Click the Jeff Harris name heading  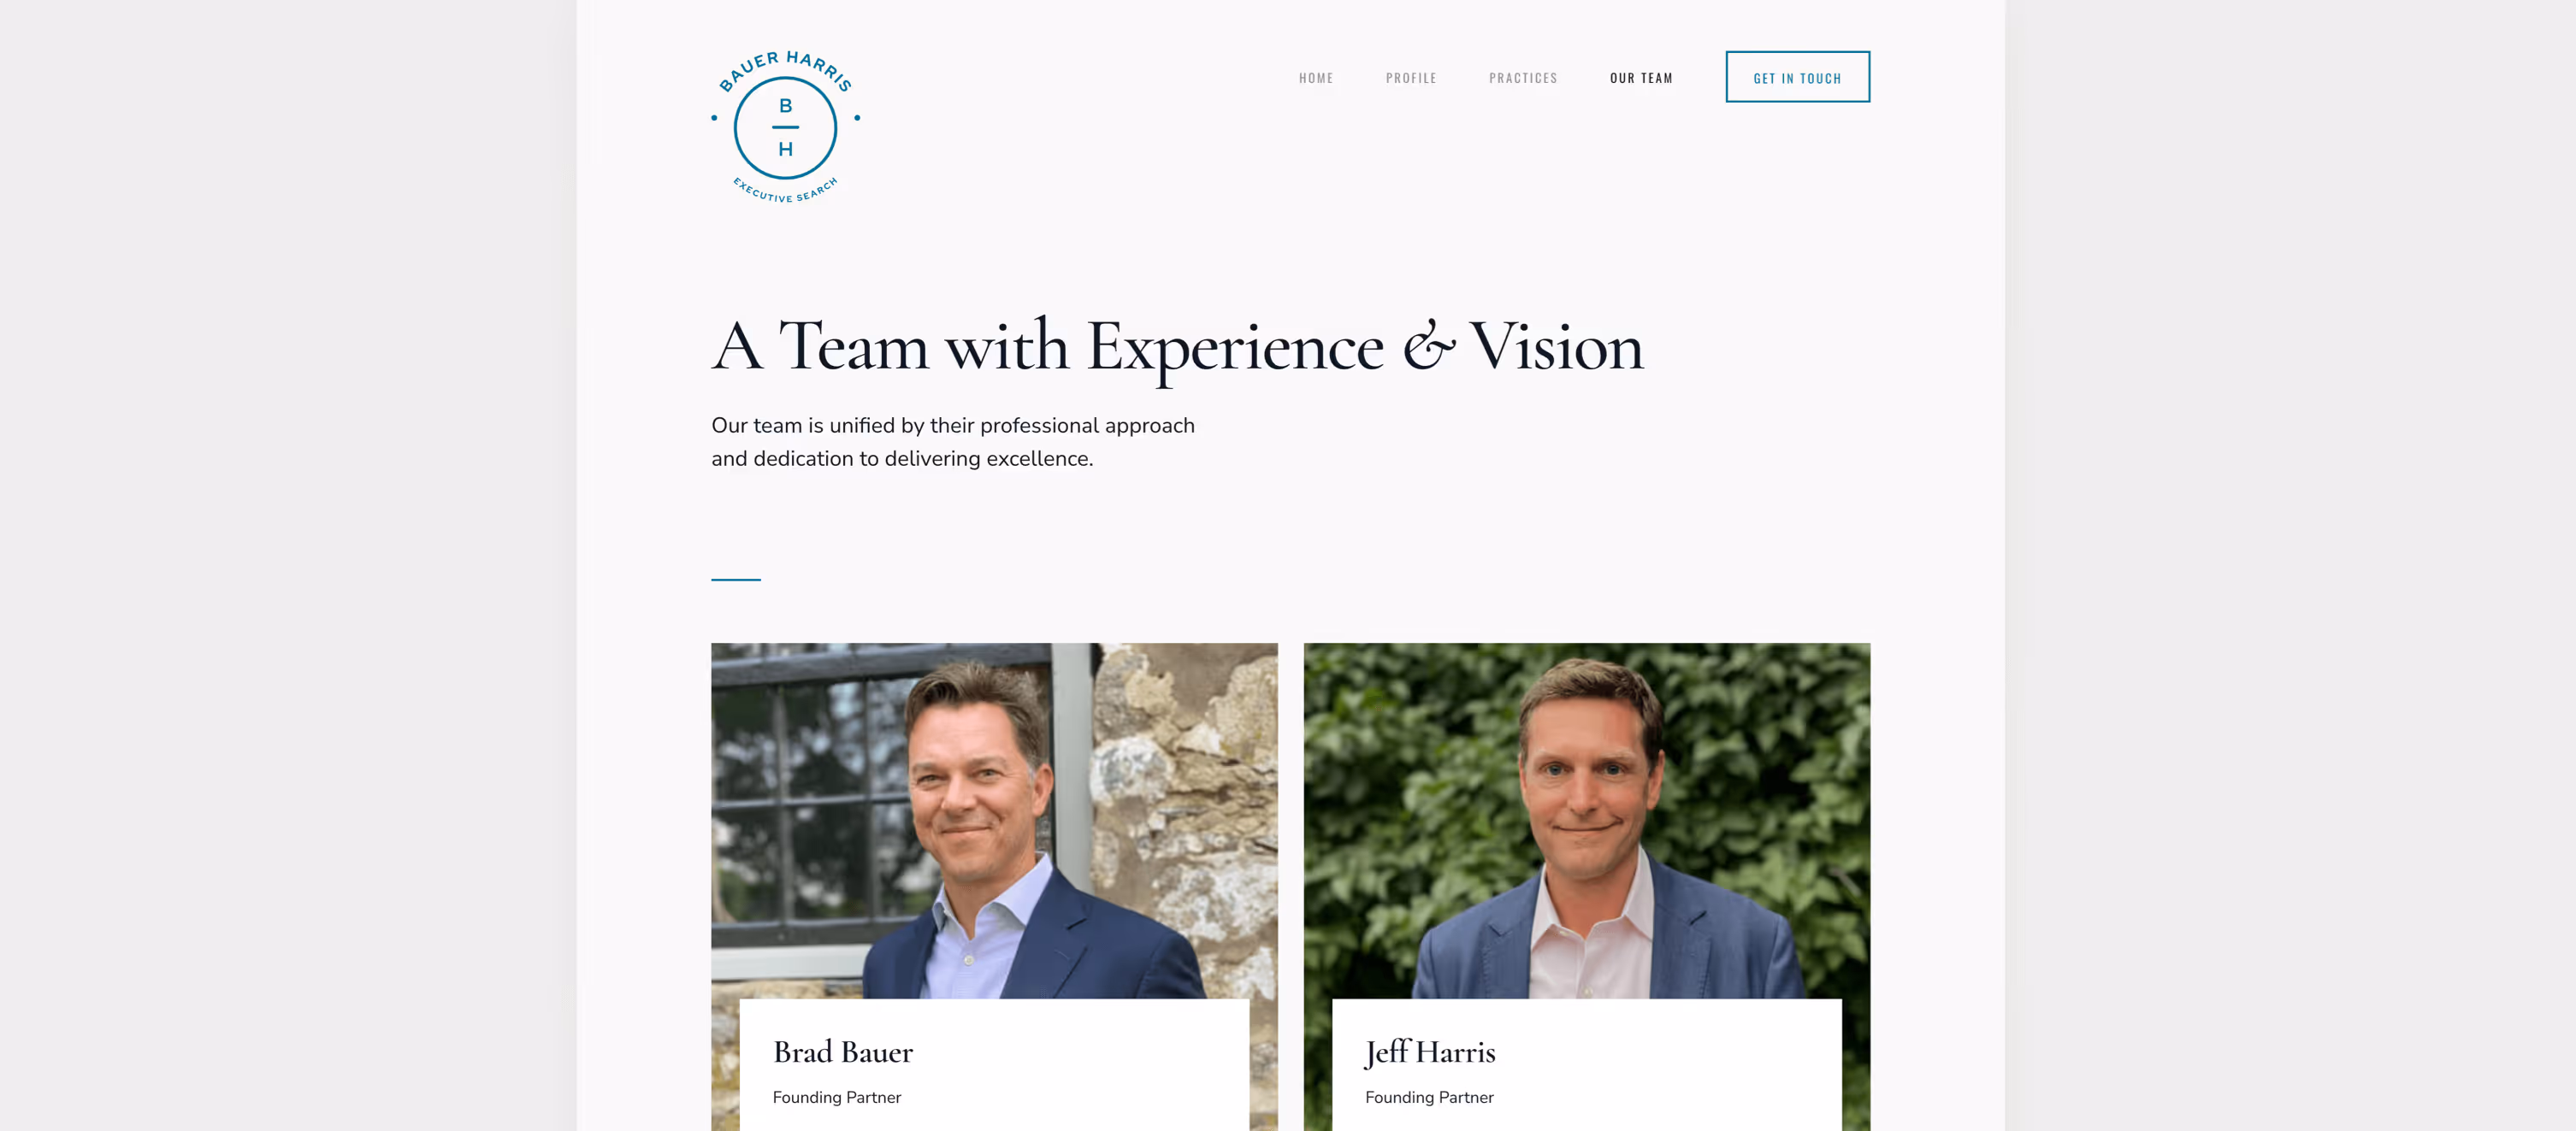[1430, 1052]
